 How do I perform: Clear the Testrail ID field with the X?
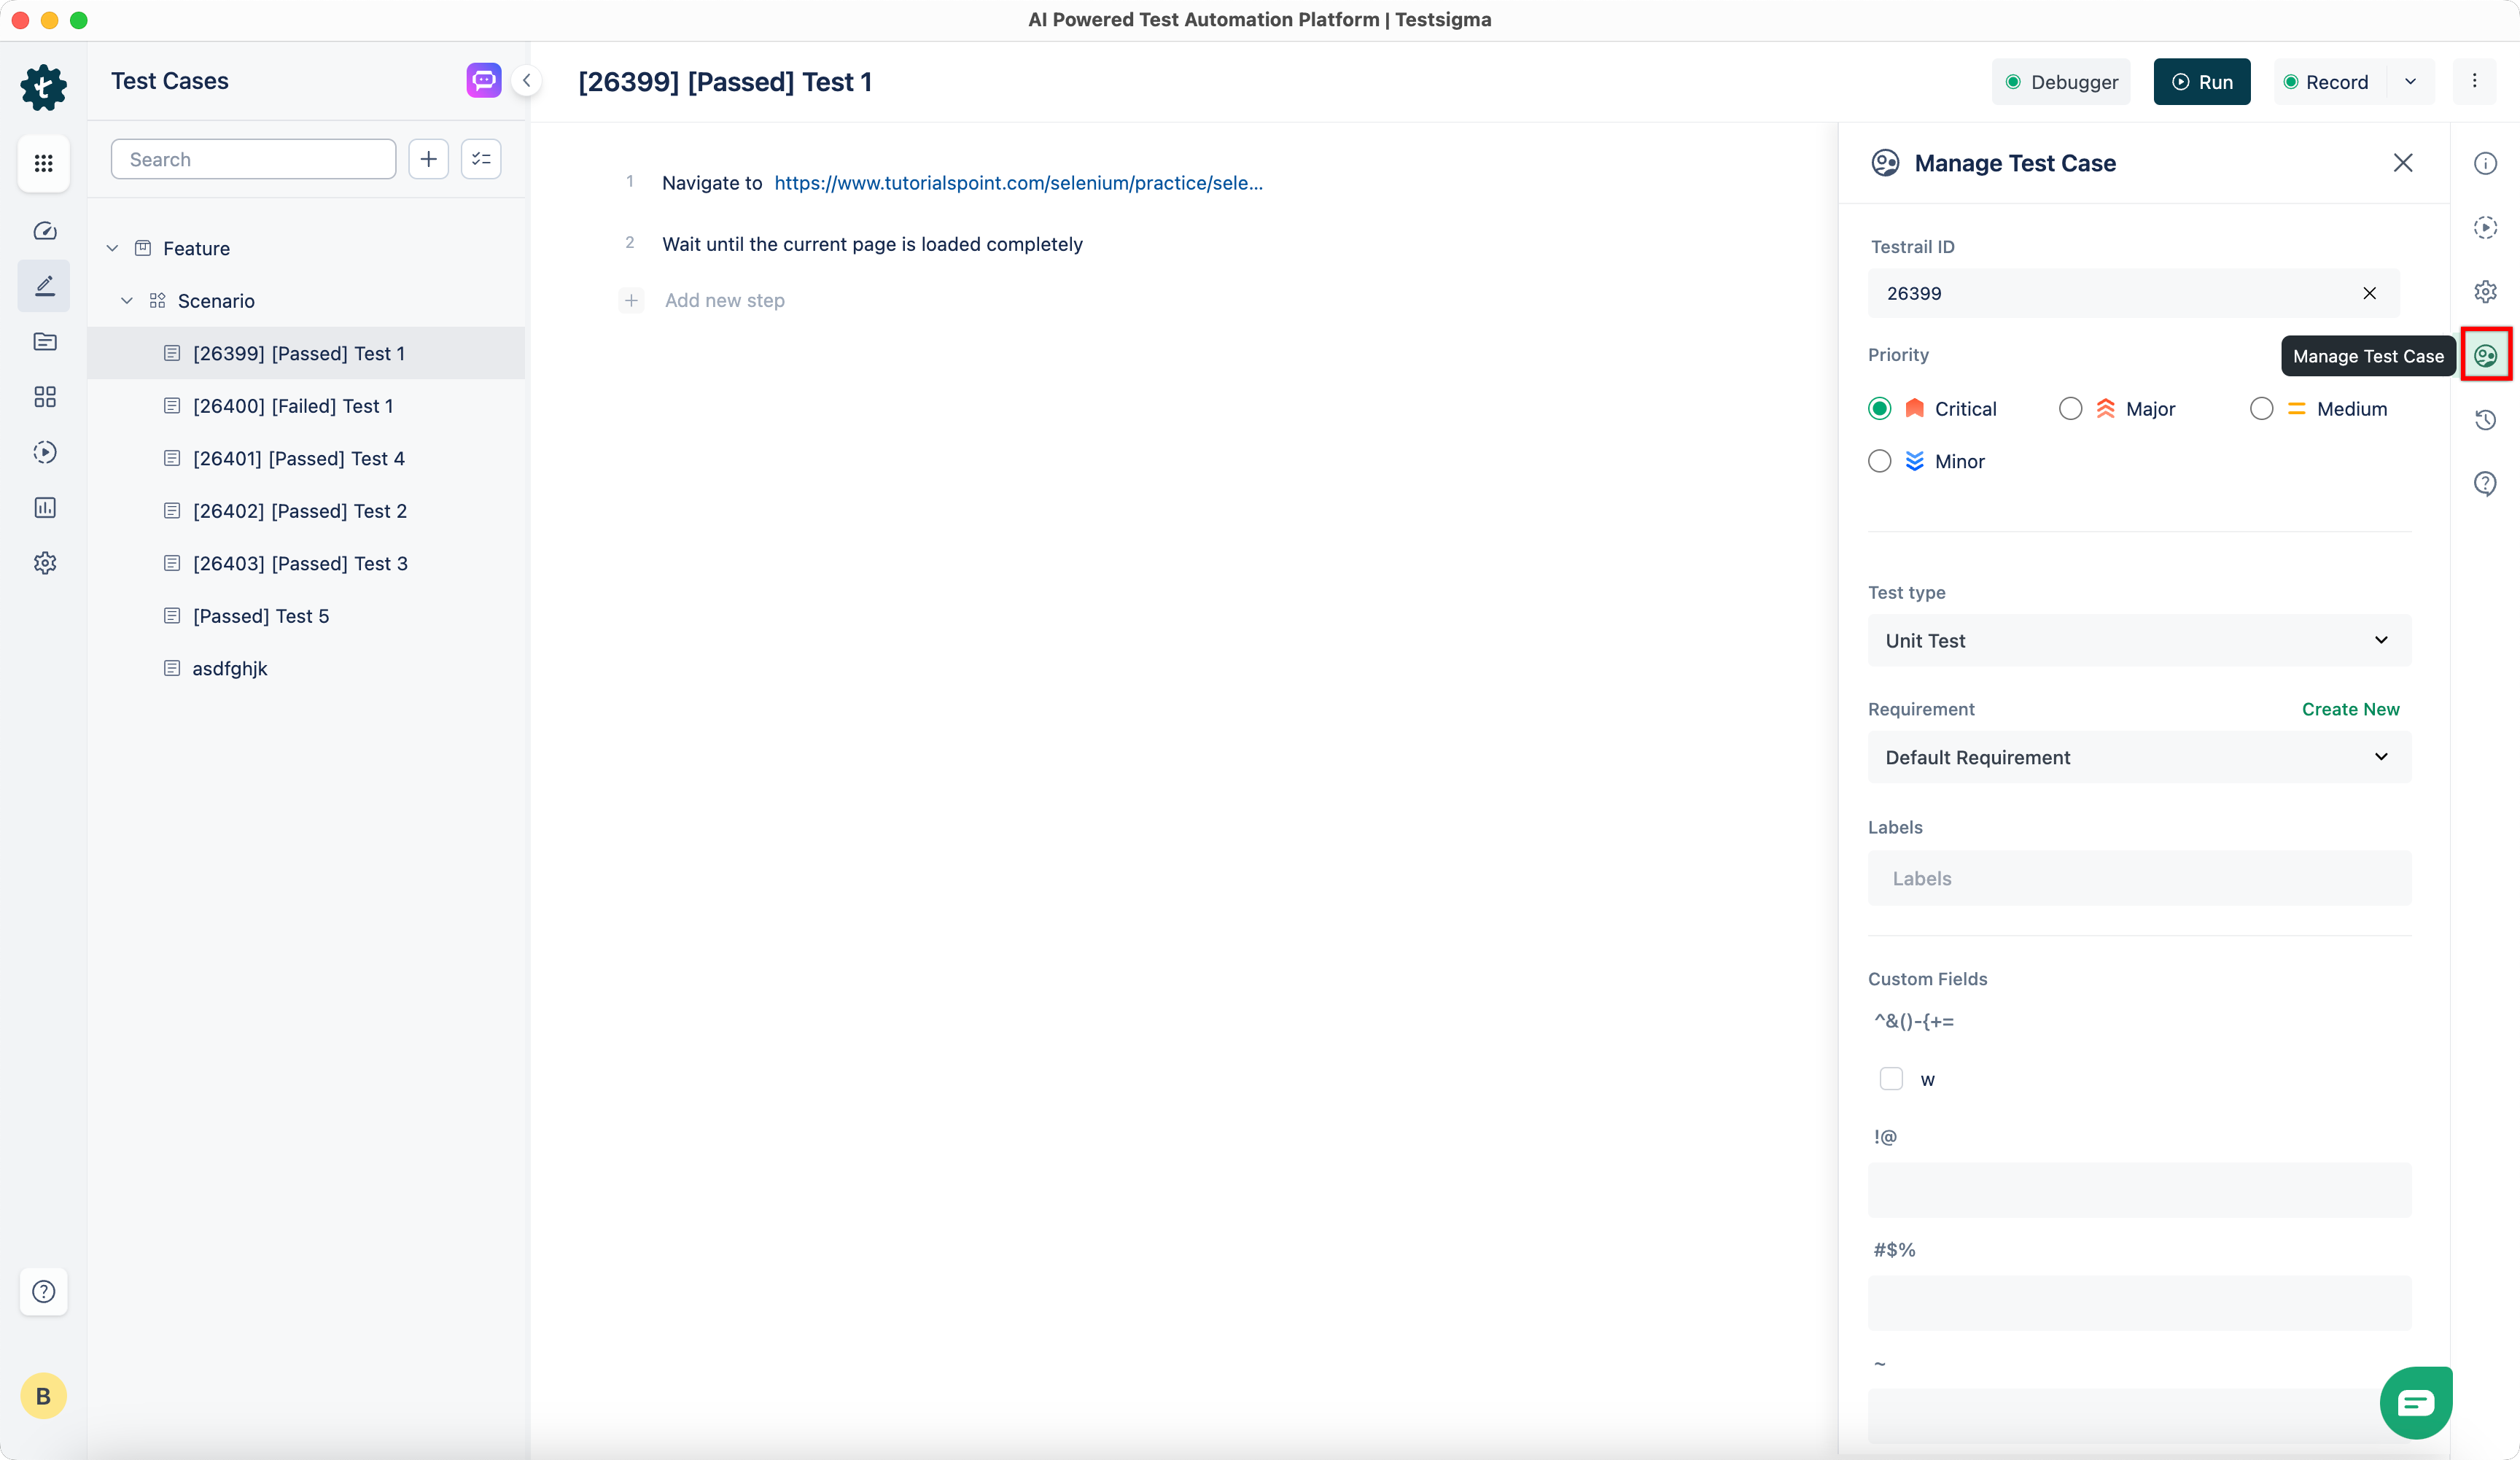pos(2370,293)
